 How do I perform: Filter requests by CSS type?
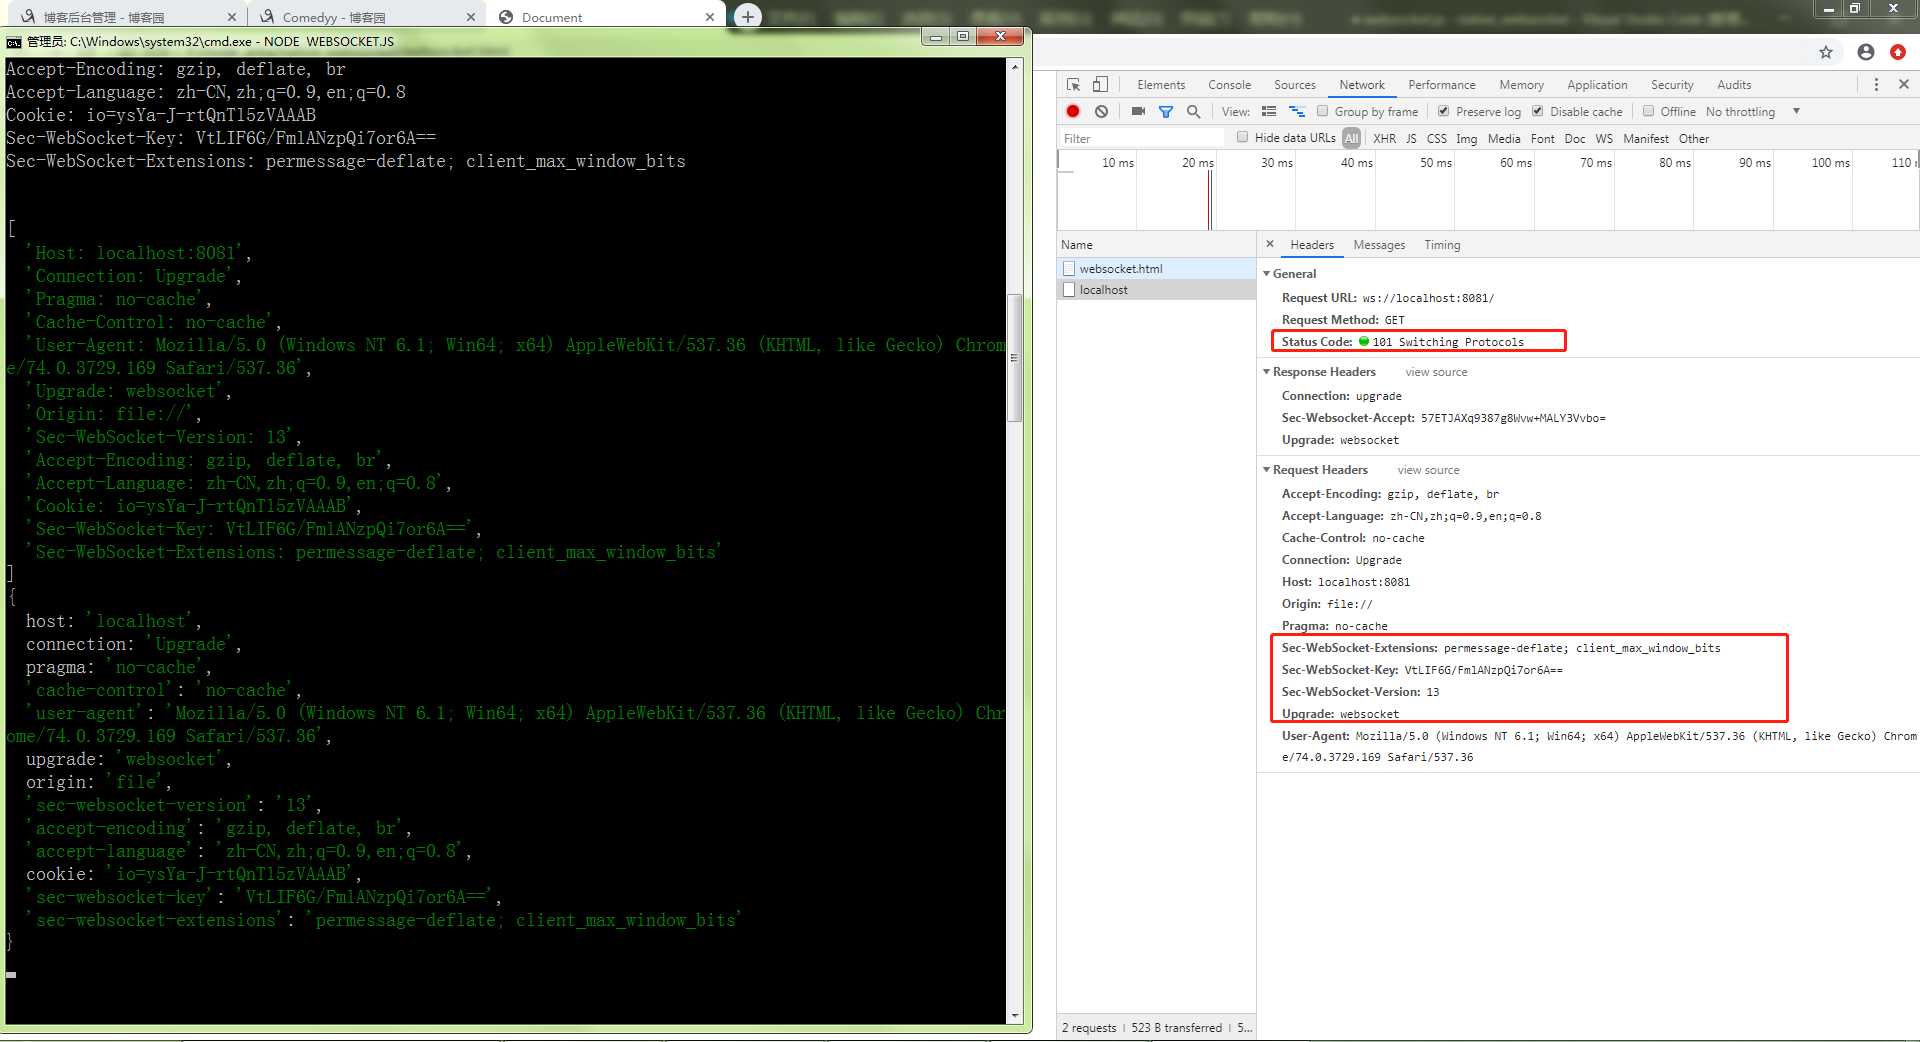1436,138
